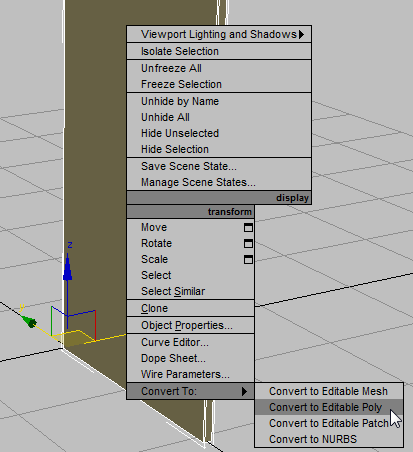The image size is (413, 452).
Task: Expand Viewport Lighting and Shadows submenu arrow
Action: pyautogui.click(x=301, y=34)
